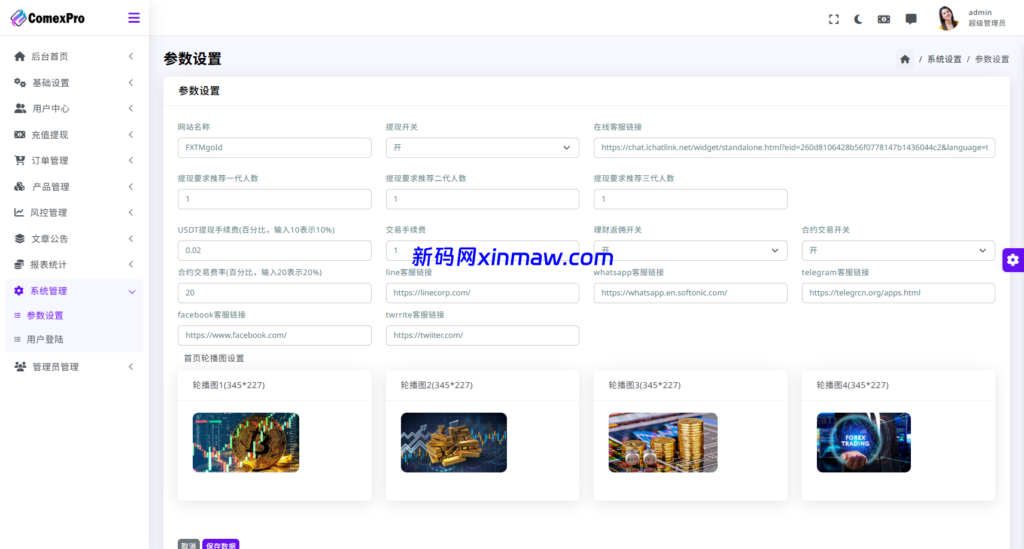
Task: Click the 取消 cancel button
Action: [189, 544]
